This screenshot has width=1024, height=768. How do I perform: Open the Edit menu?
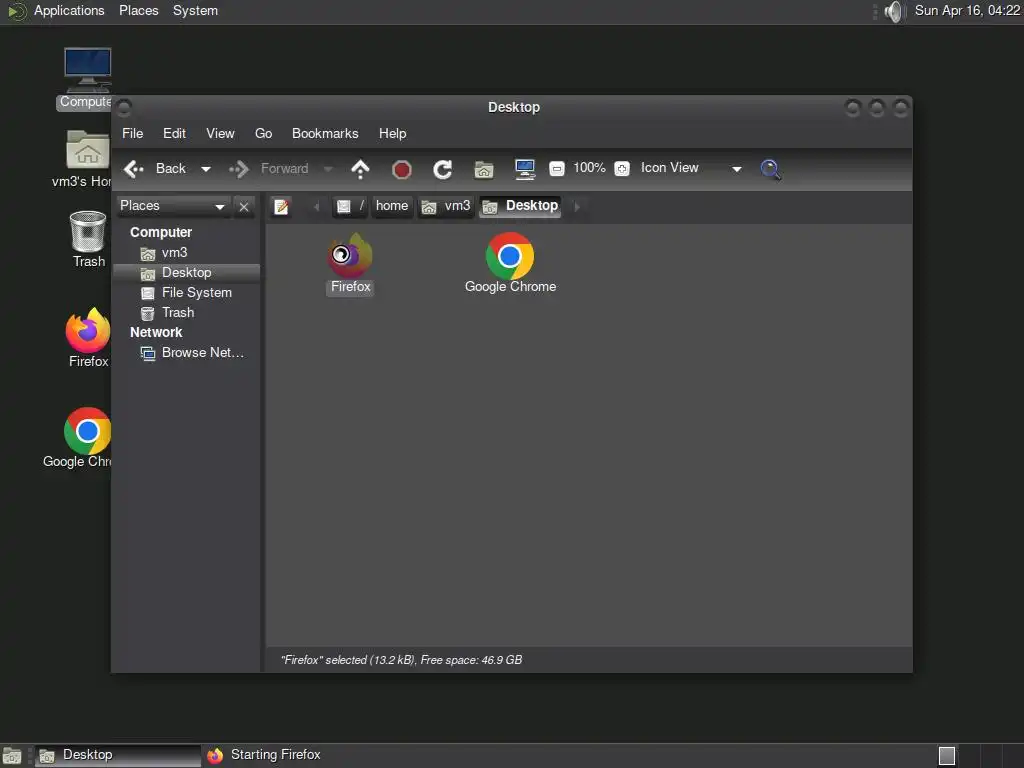[174, 133]
